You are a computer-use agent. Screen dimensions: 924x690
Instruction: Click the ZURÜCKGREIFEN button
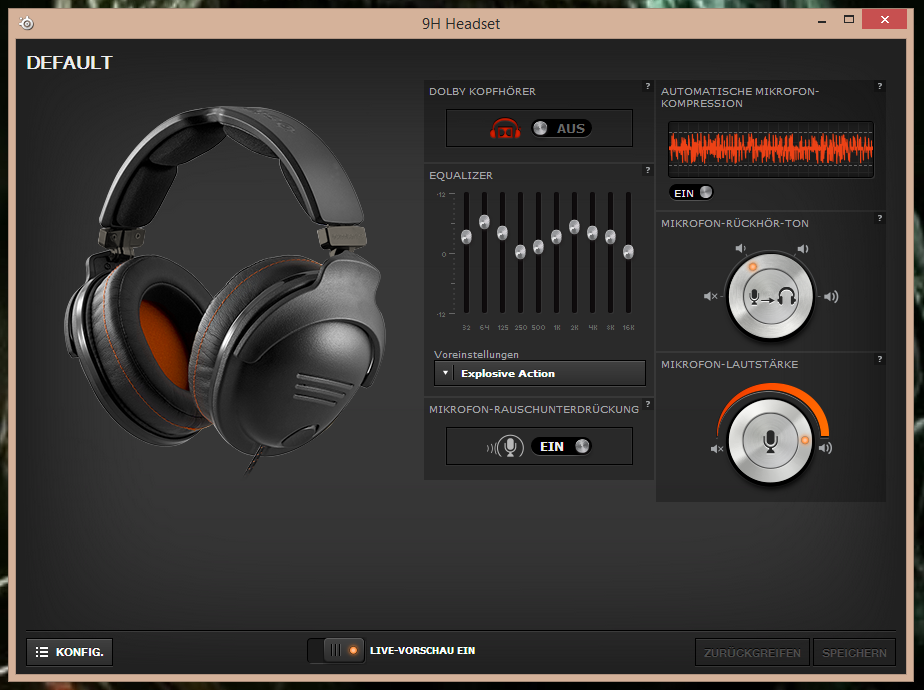(753, 652)
